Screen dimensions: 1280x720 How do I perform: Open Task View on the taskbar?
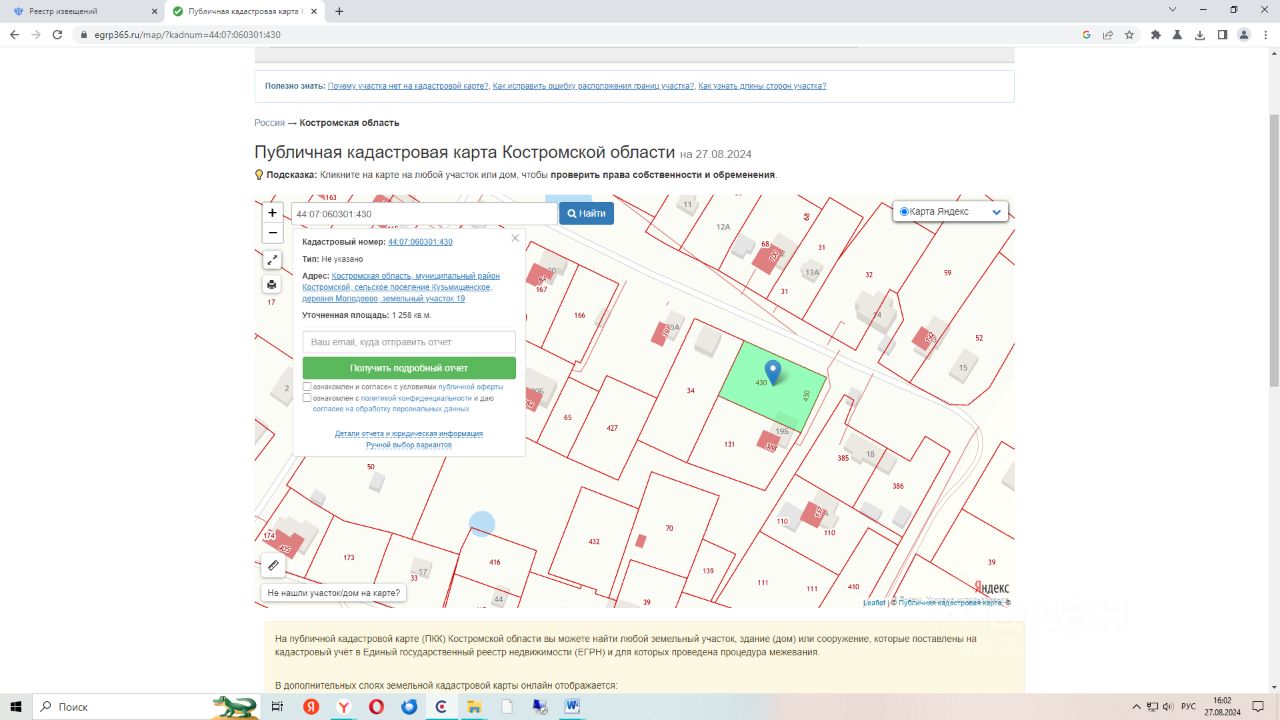pyautogui.click(x=277, y=706)
